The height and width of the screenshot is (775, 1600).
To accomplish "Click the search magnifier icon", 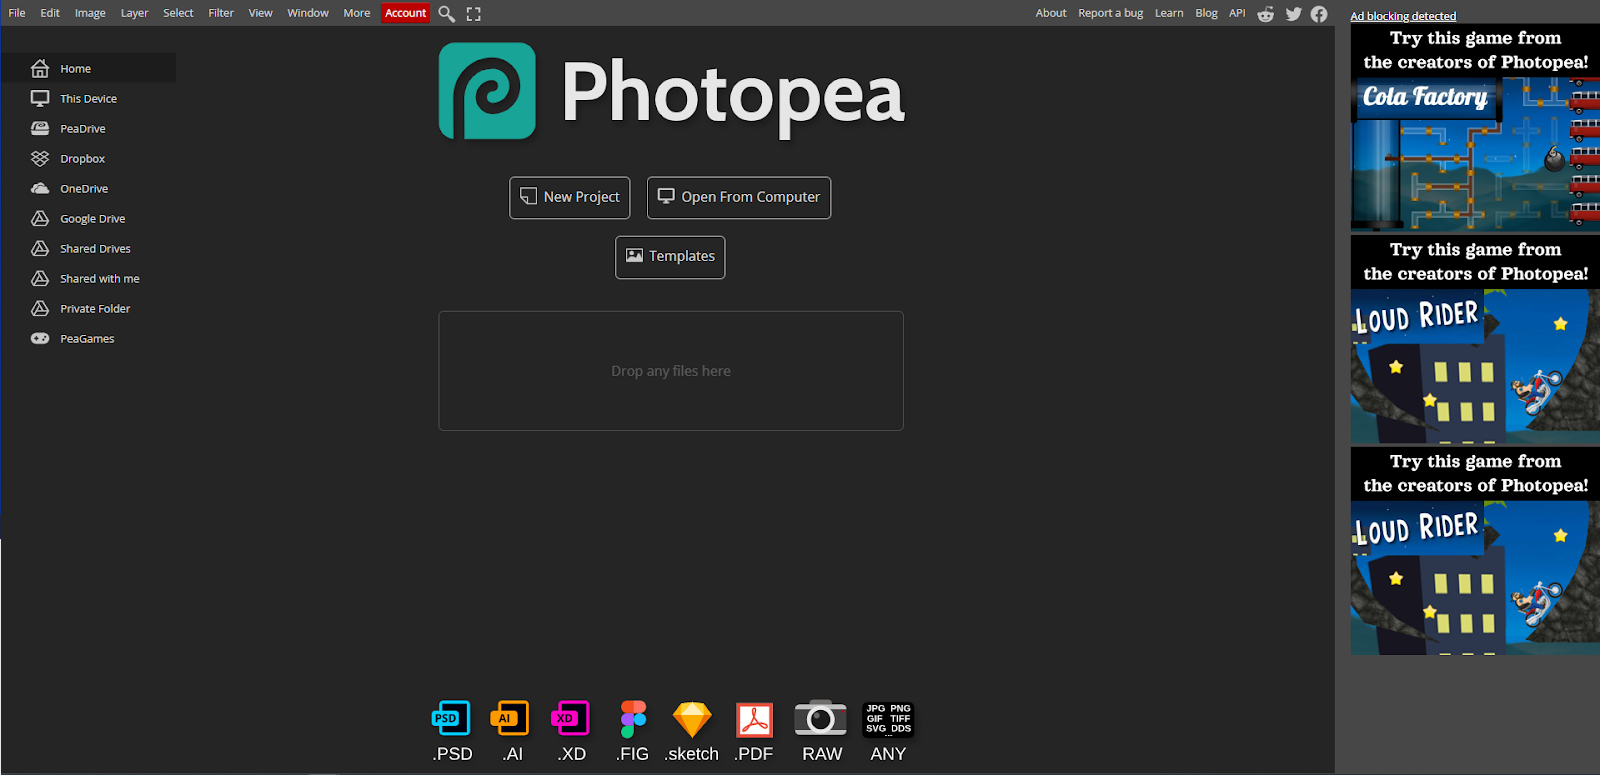I will 447,14.
